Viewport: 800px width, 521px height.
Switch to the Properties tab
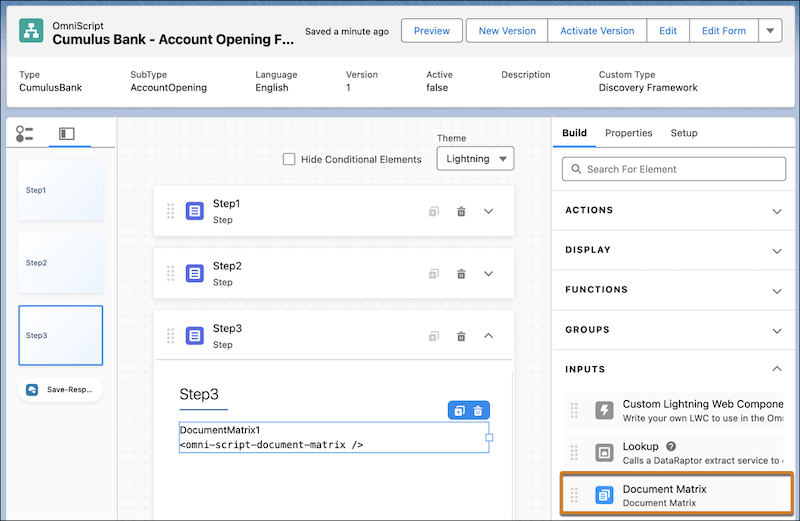point(628,133)
